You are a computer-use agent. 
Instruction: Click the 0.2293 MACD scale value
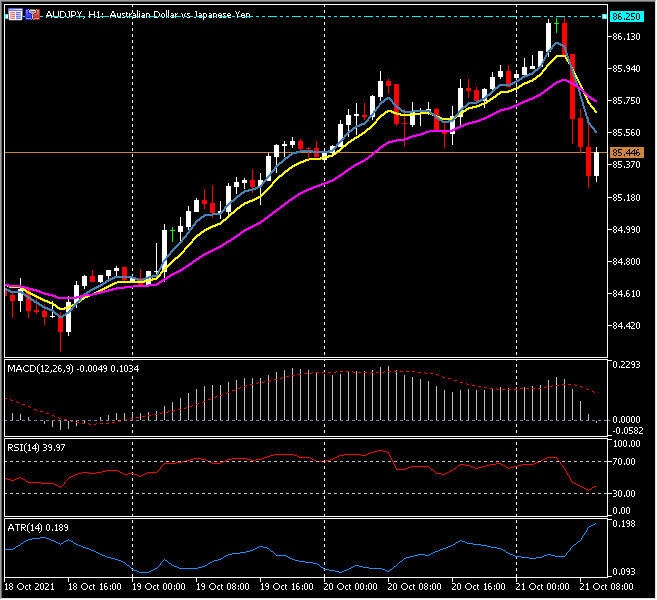click(626, 365)
